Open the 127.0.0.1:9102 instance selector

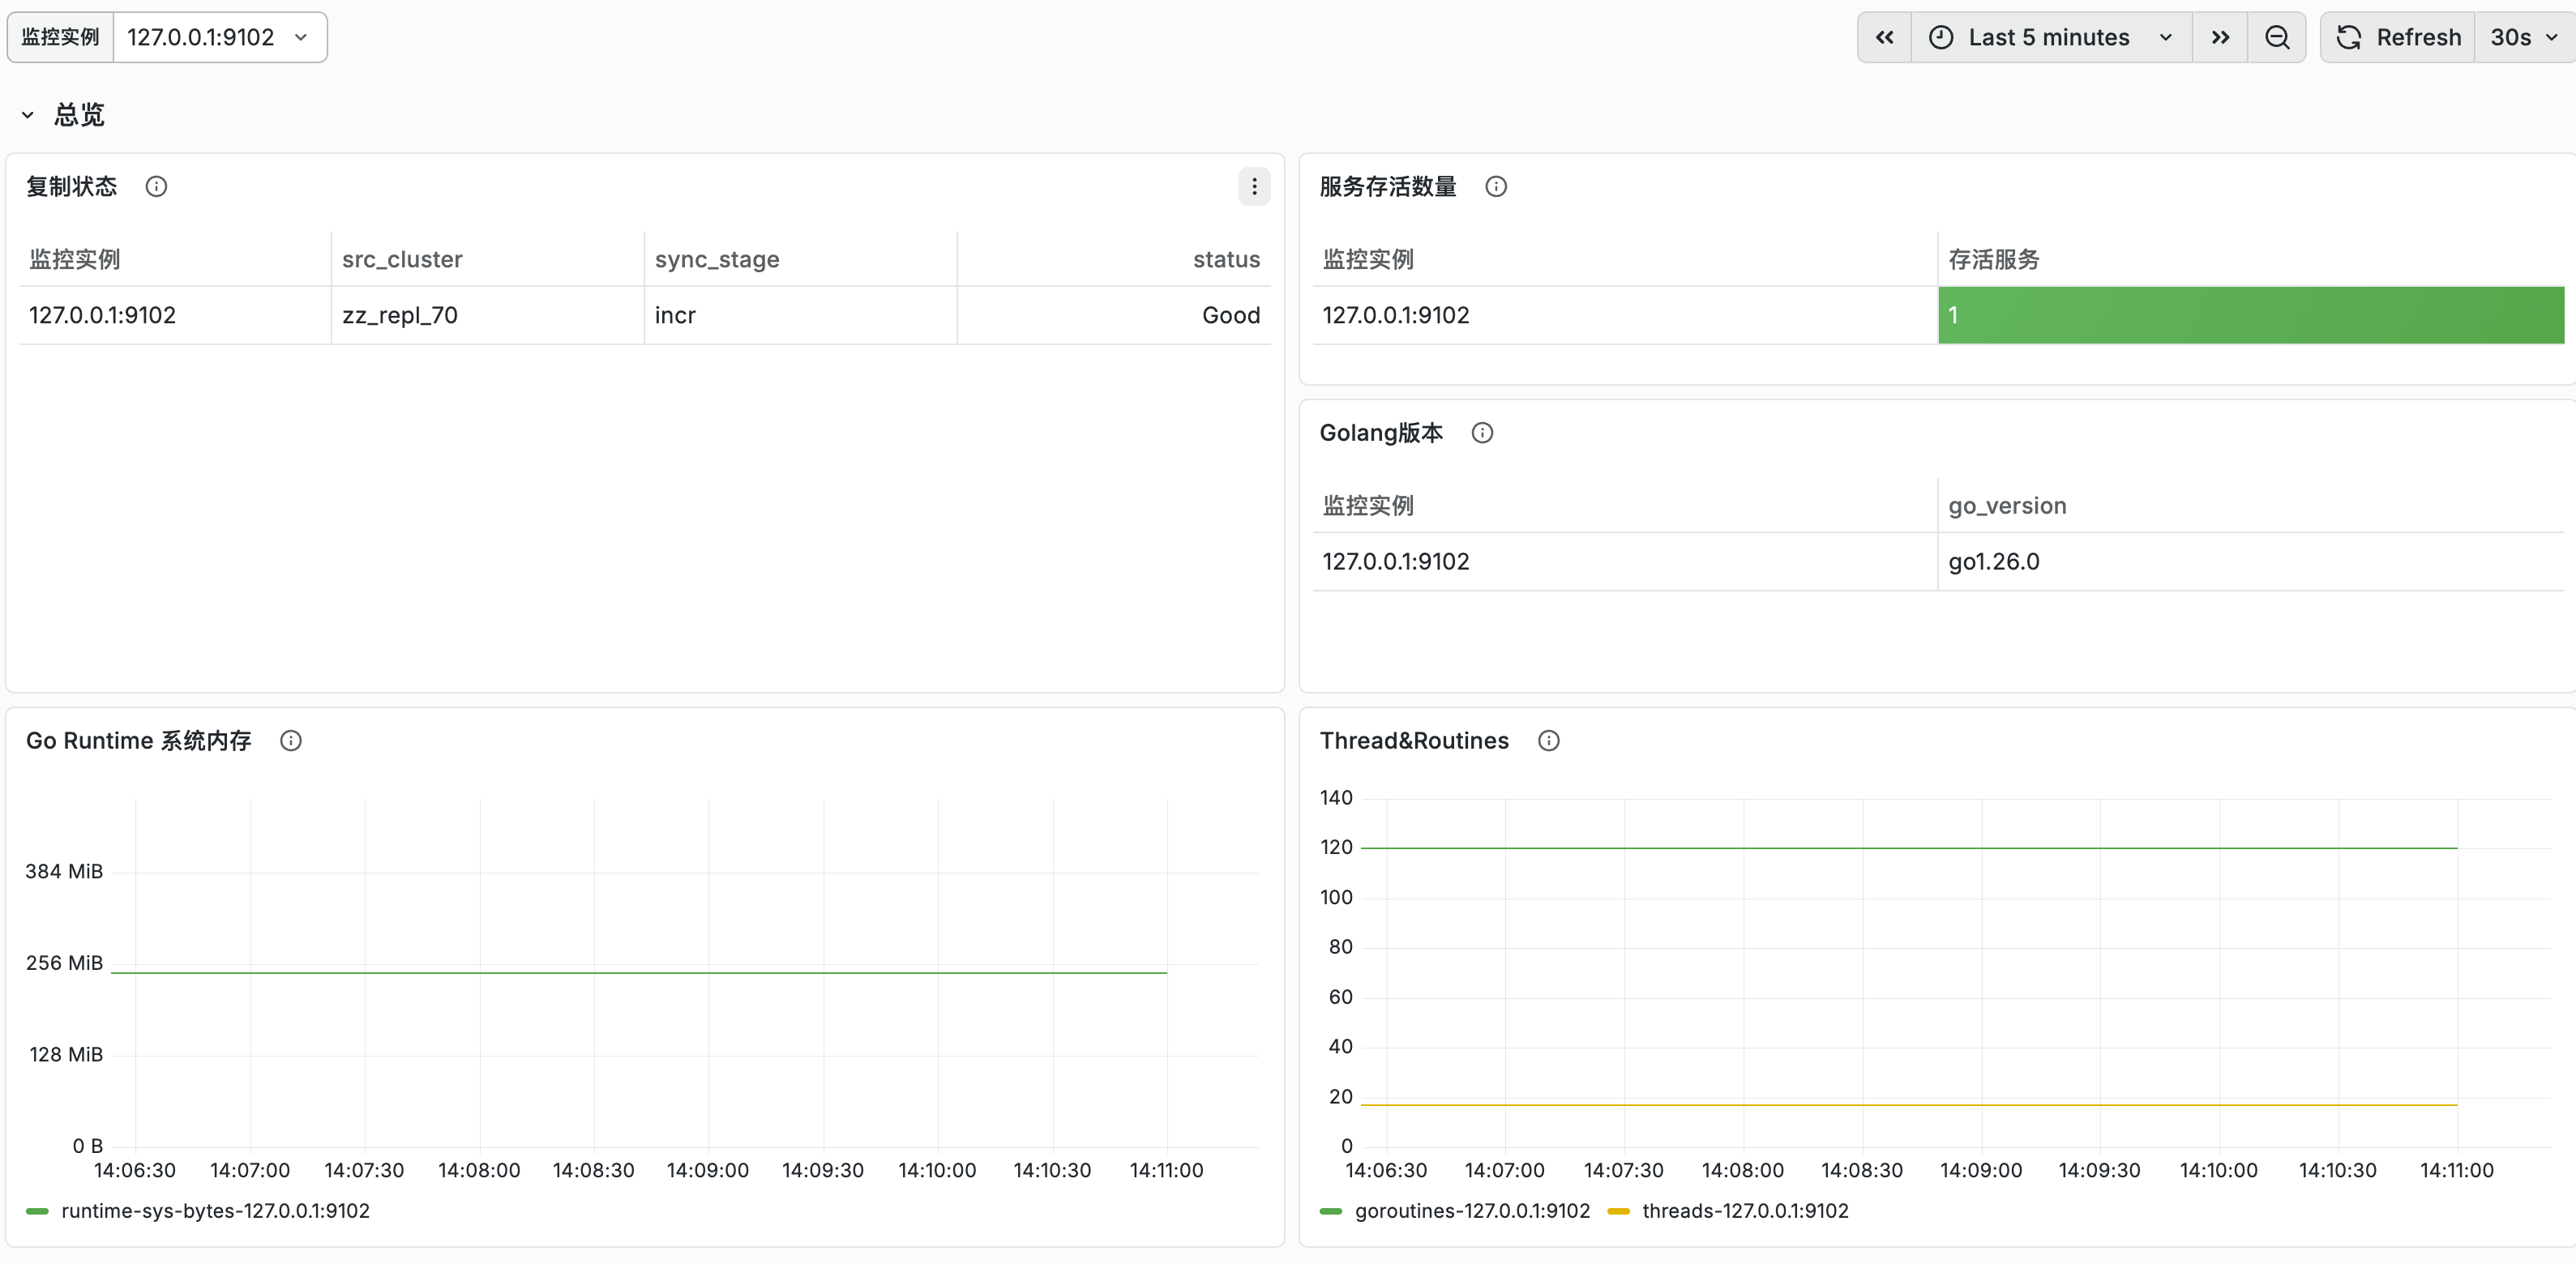[x=220, y=37]
